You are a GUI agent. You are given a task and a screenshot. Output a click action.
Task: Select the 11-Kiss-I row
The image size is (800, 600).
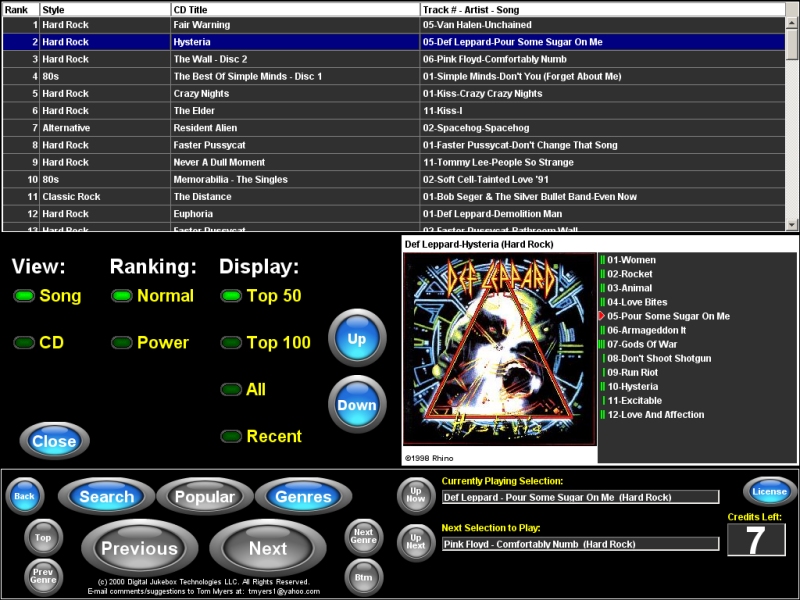(394, 111)
